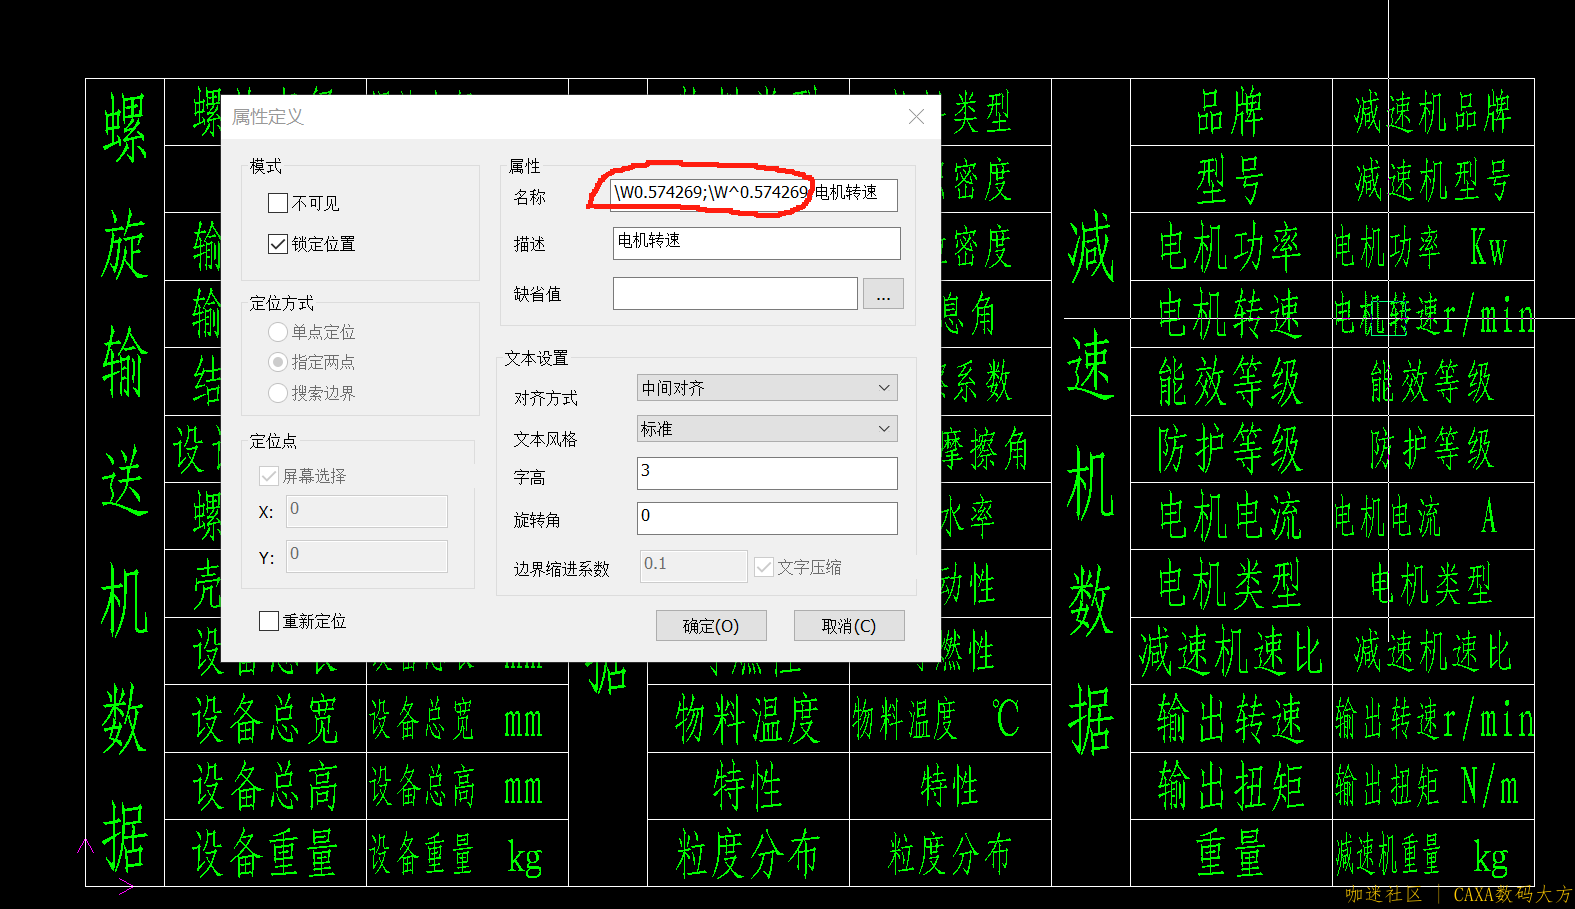Click the 字高 text height field
Viewport: 1575px width, 909px height.
(766, 473)
